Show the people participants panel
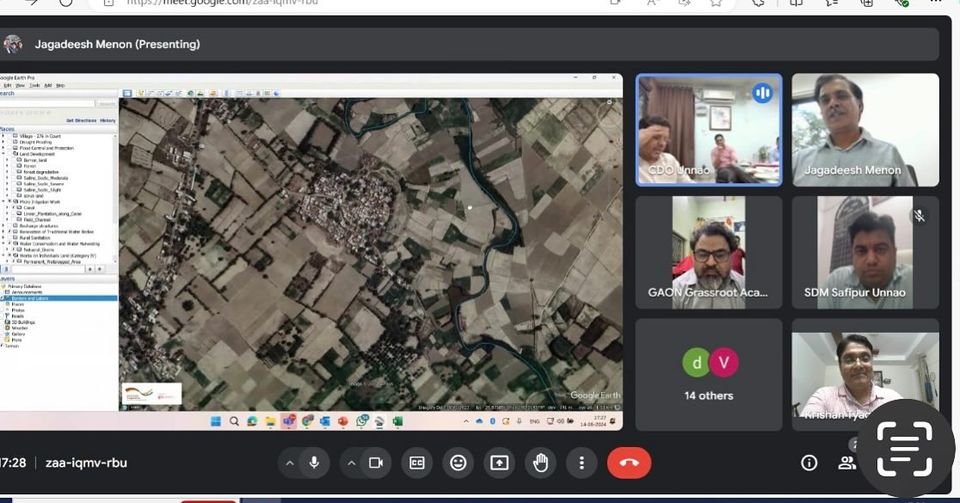The width and height of the screenshot is (960, 503). click(847, 463)
